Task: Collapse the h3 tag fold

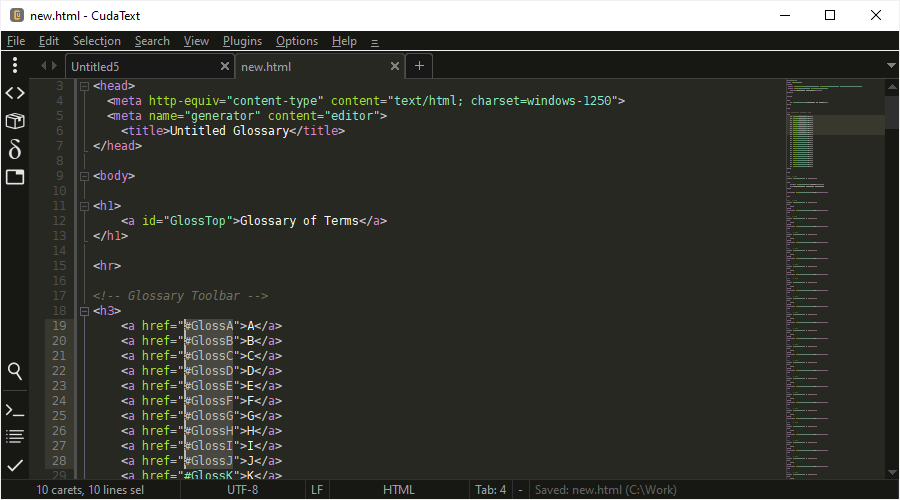Action: [x=84, y=311]
